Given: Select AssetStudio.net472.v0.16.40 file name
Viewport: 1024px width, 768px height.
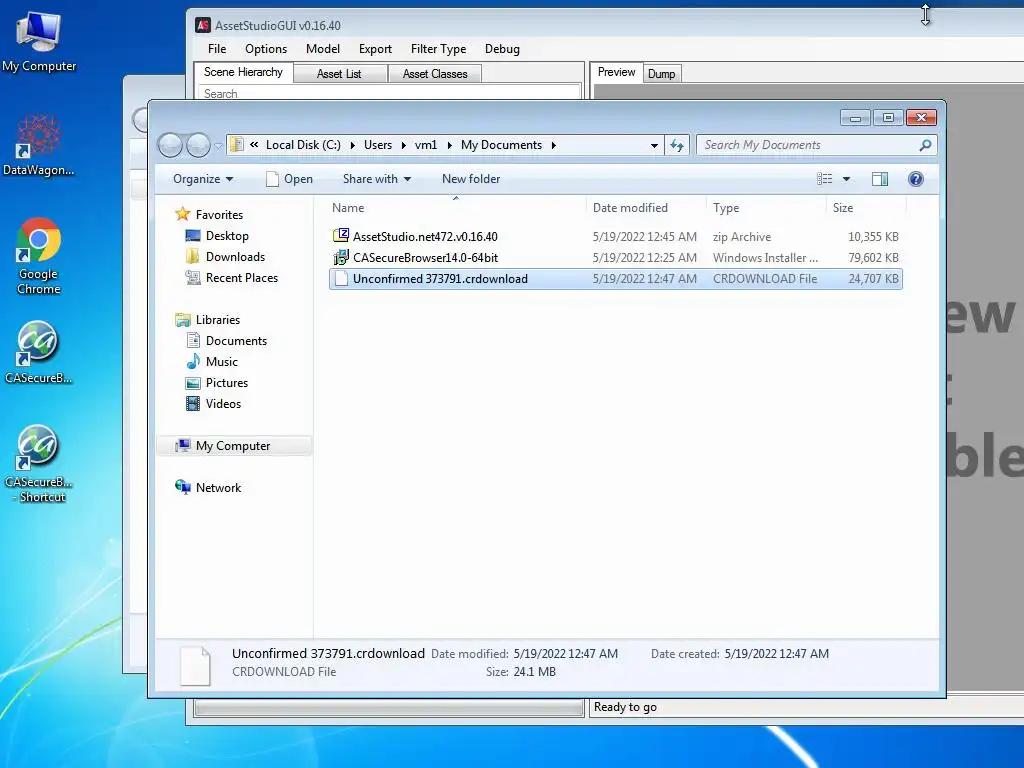Looking at the screenshot, I should coord(425,236).
